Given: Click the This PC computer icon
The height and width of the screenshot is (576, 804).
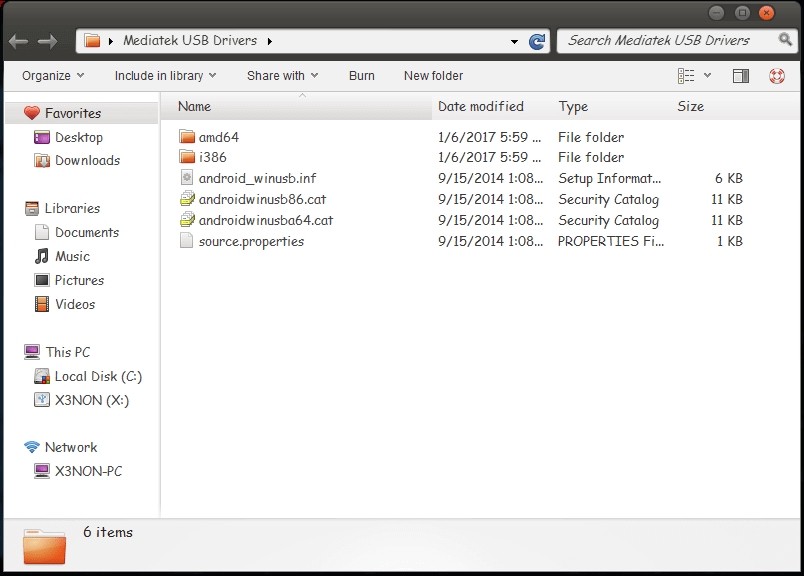Looking at the screenshot, I should point(32,352).
